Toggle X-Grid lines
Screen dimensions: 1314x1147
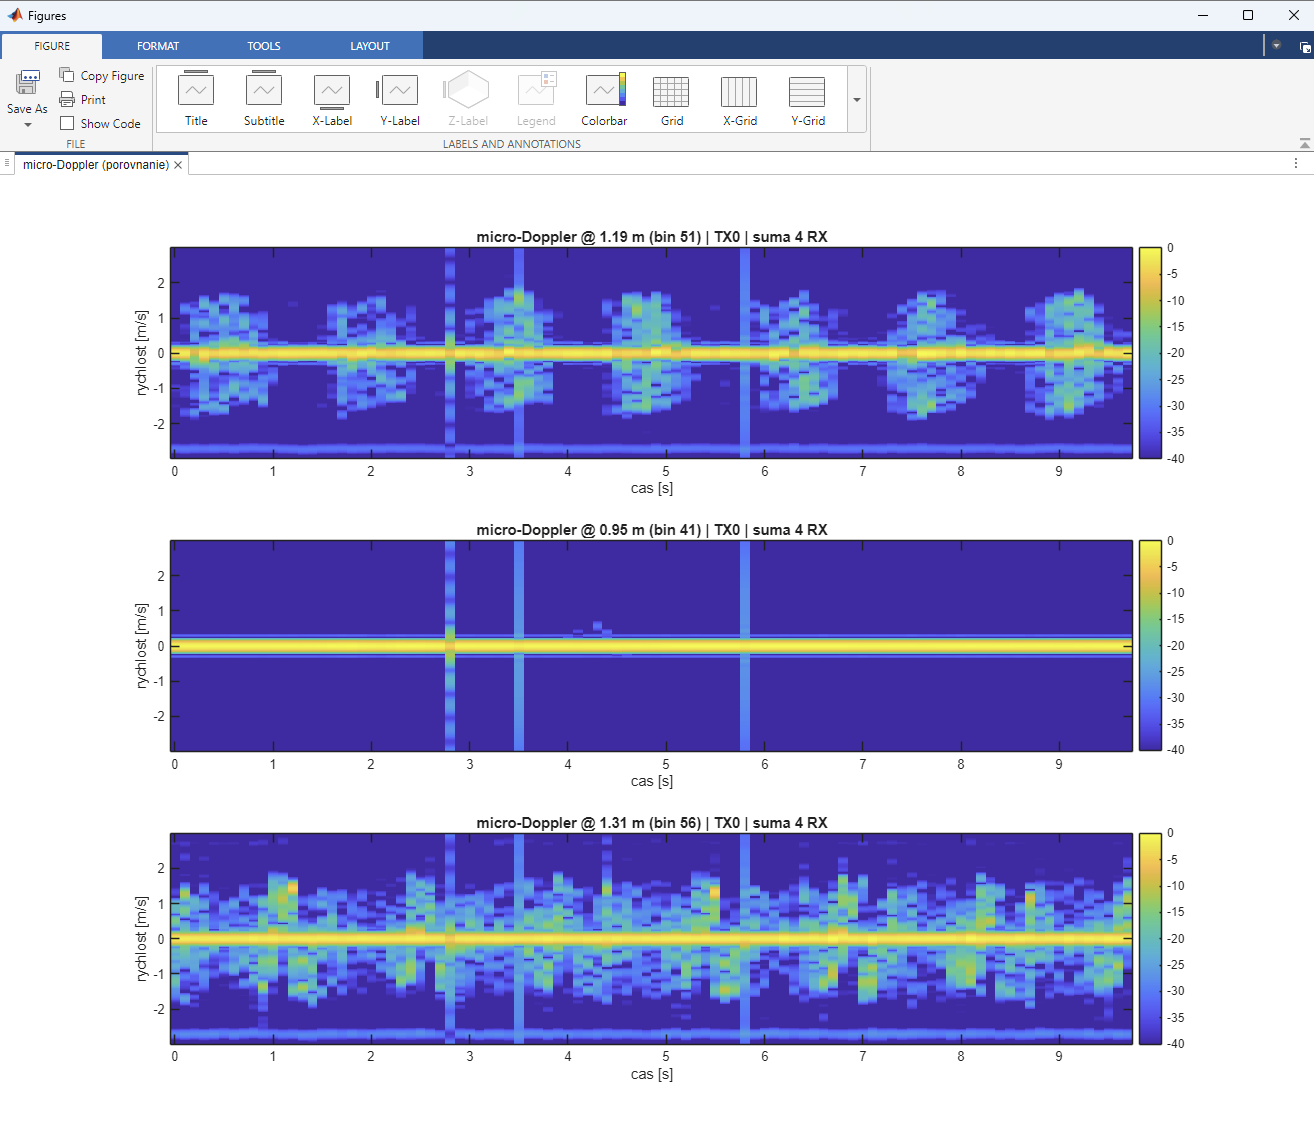(x=740, y=99)
